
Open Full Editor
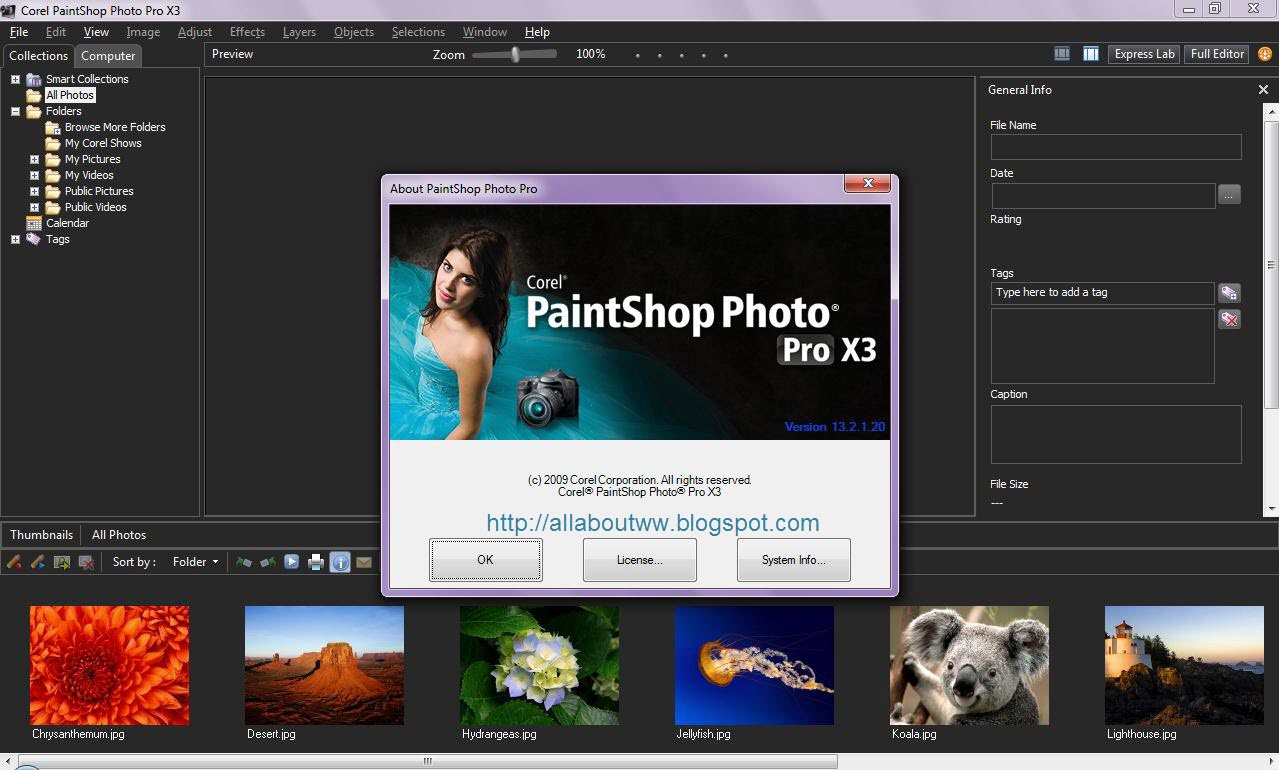click(x=1217, y=54)
